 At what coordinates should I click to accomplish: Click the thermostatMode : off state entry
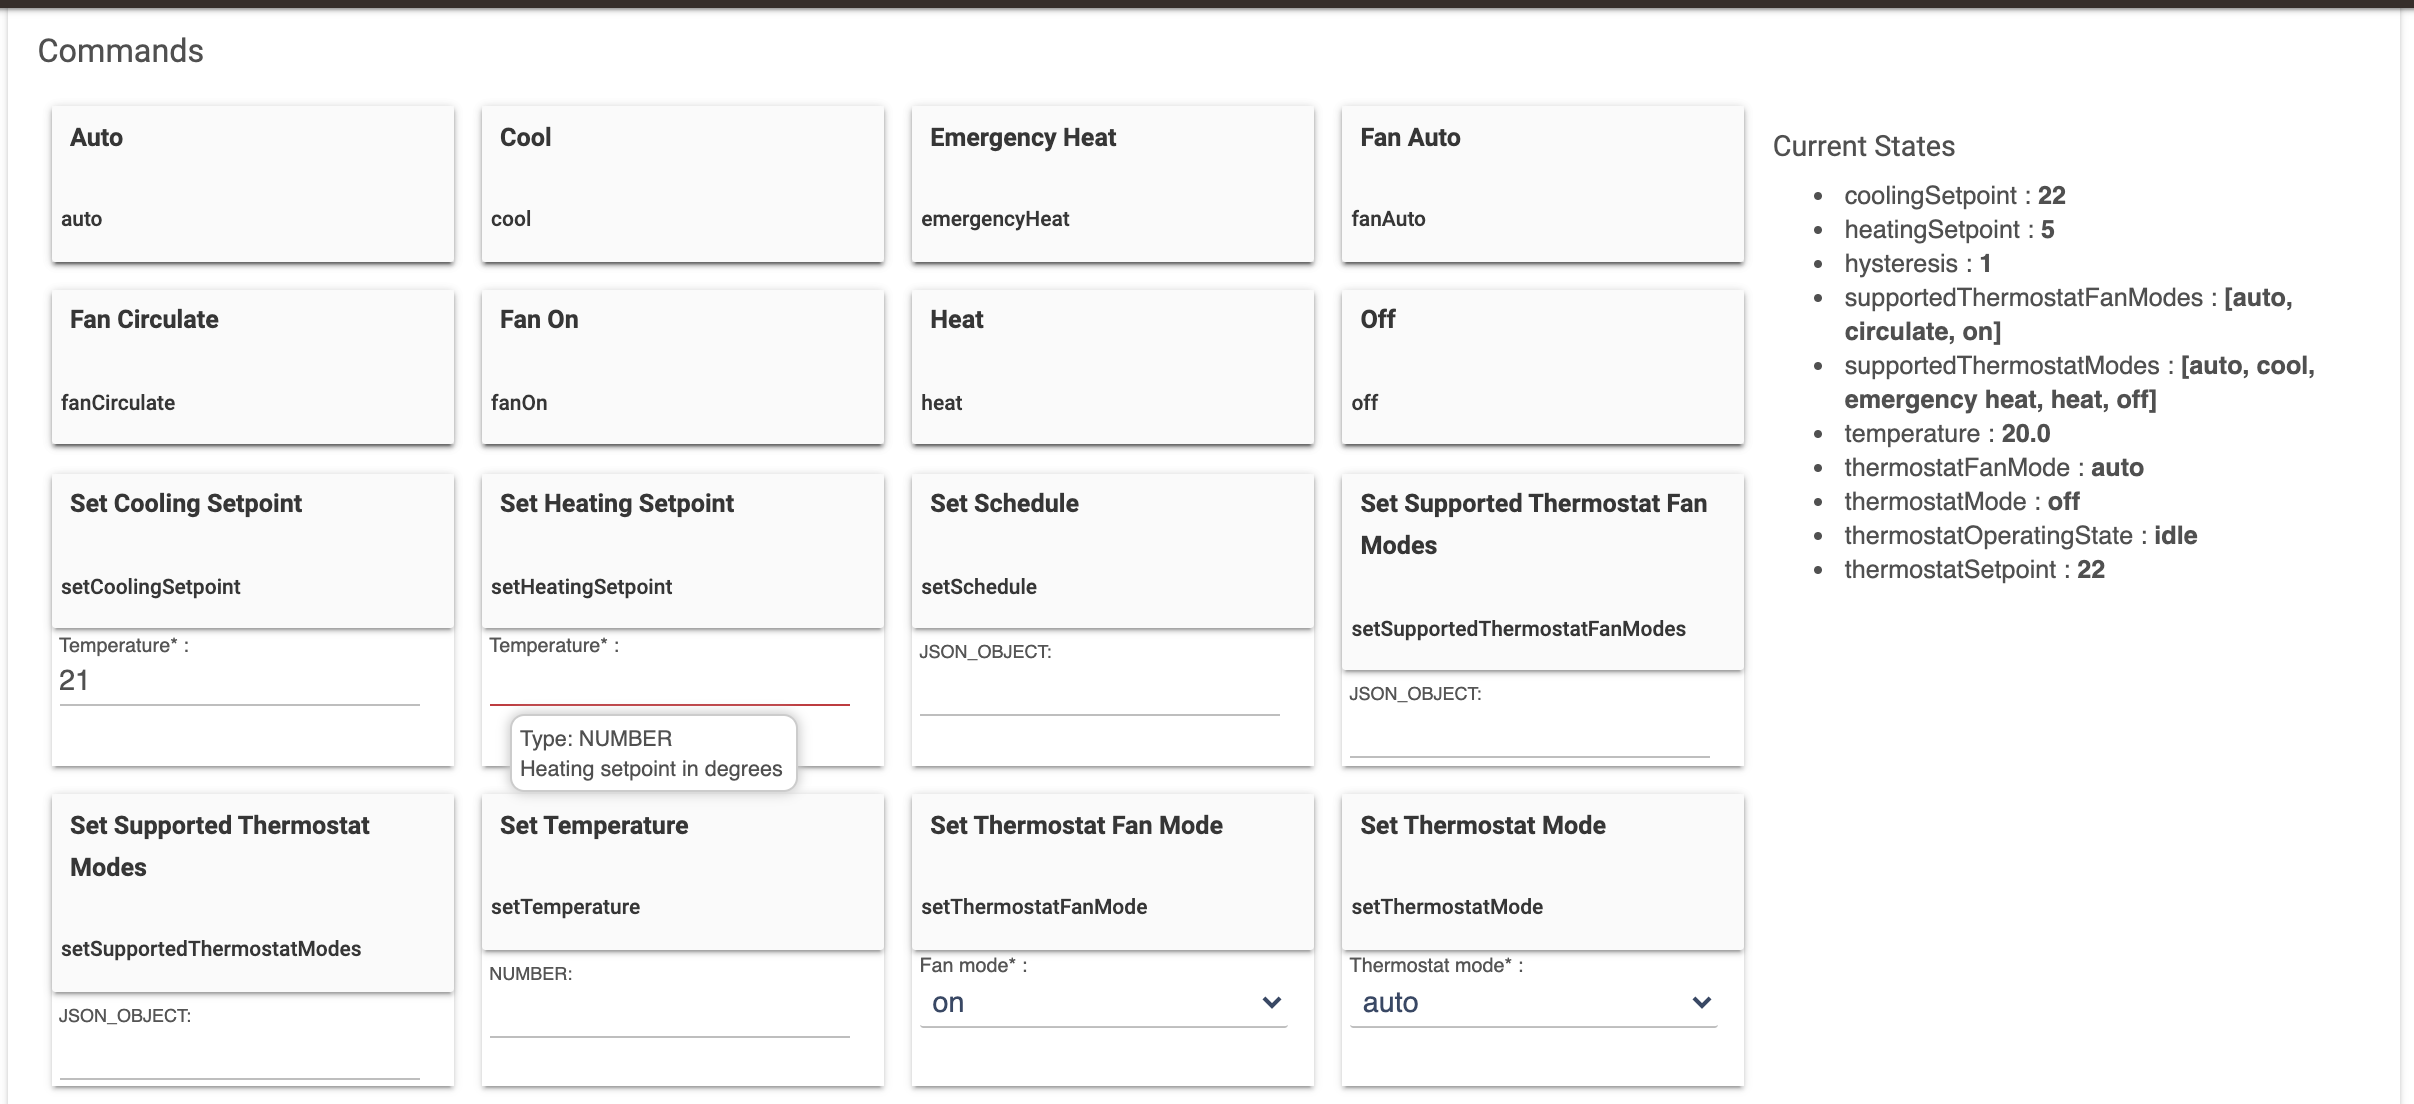click(1962, 501)
